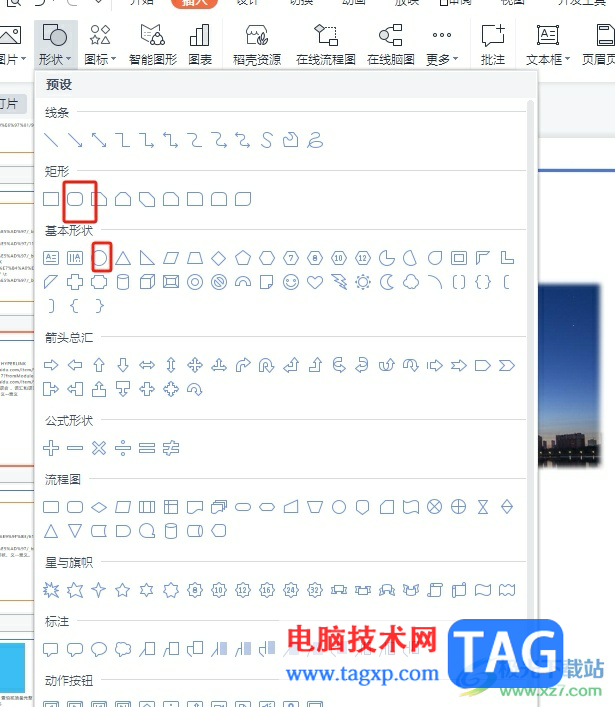Select the five-point star shape
This screenshot has width=615, height=707.
(123, 590)
